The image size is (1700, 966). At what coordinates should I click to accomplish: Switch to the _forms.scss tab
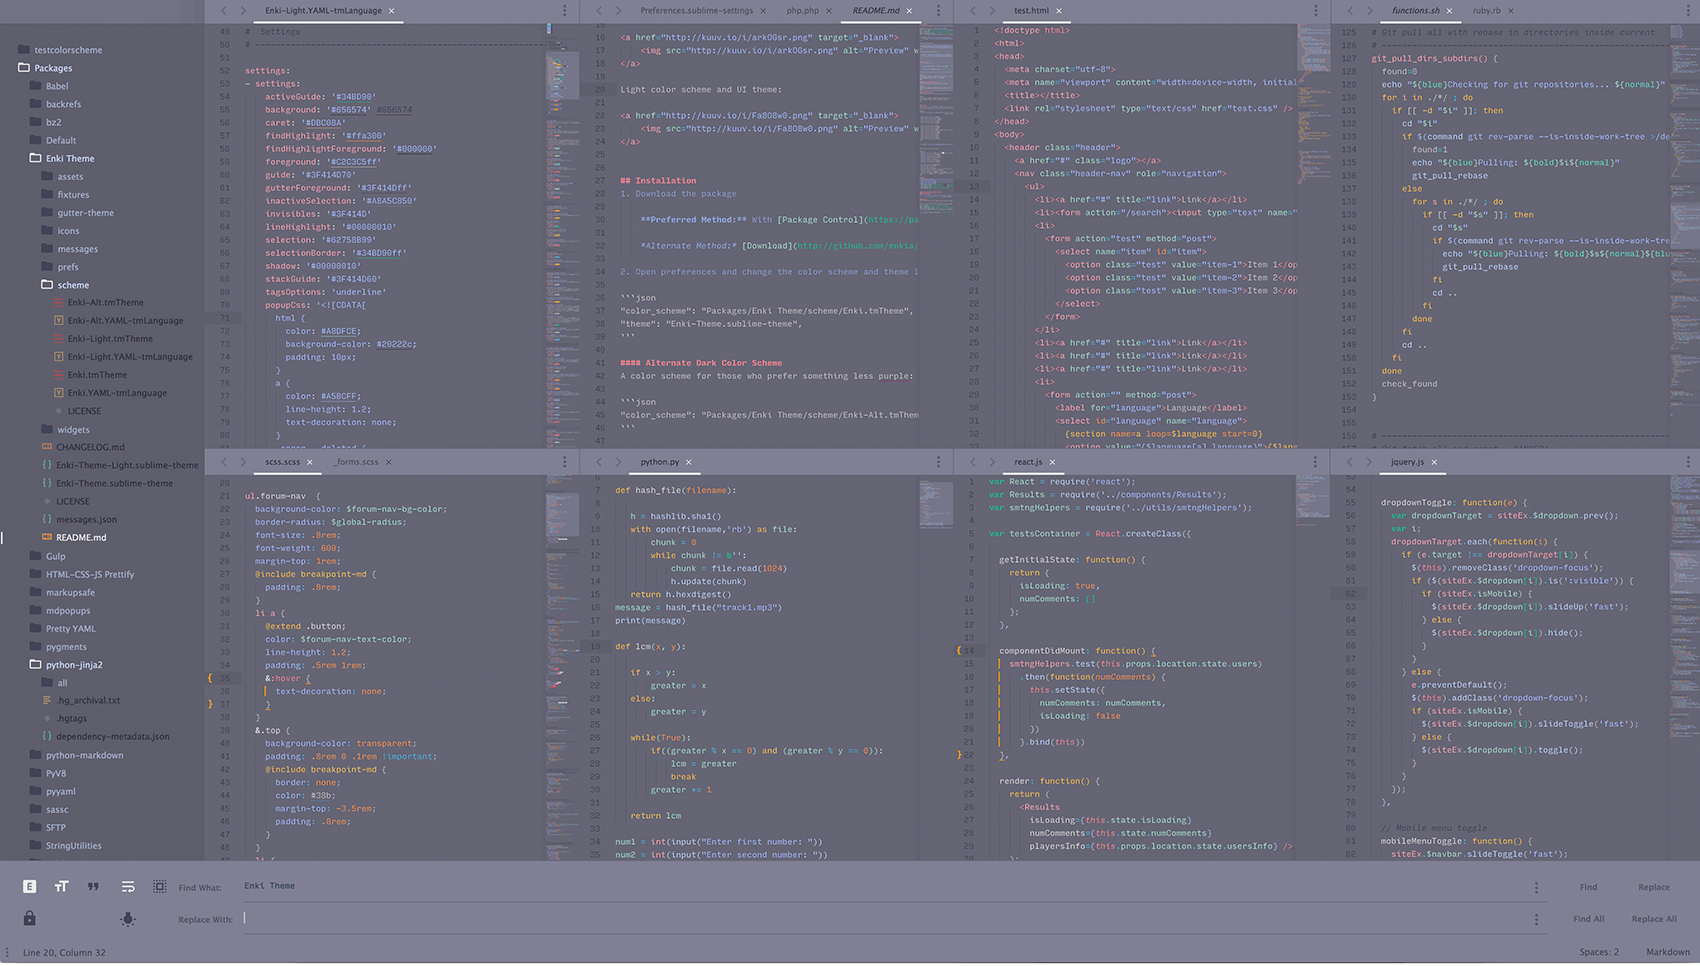356,462
